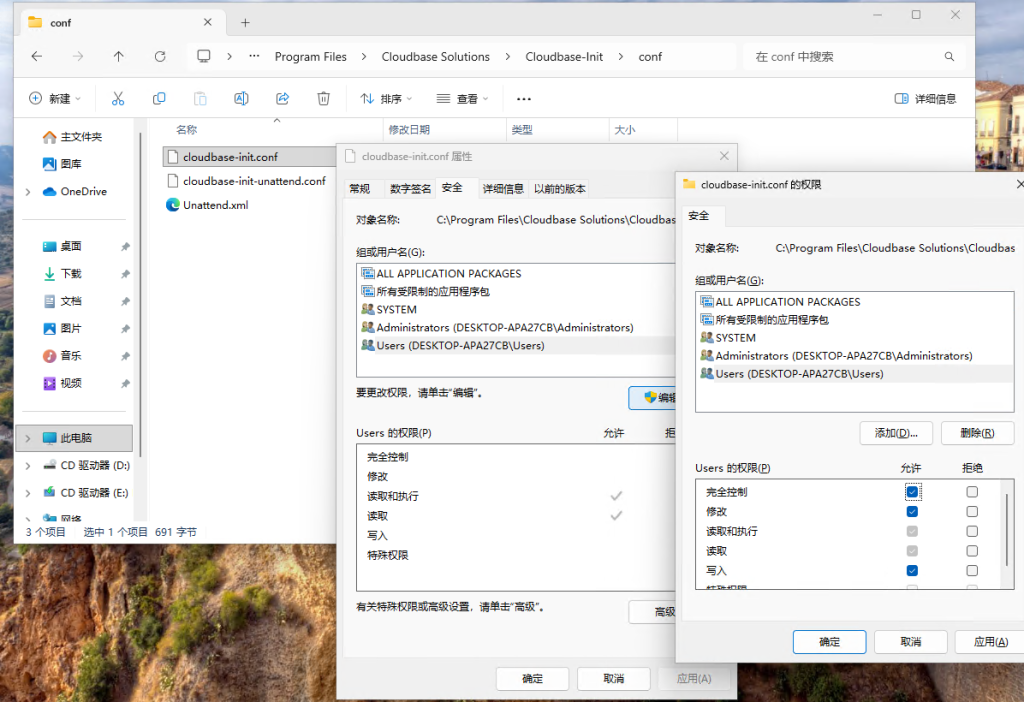Click the share icon in toolbar
This screenshot has height=702, width=1024.
(x=282, y=98)
